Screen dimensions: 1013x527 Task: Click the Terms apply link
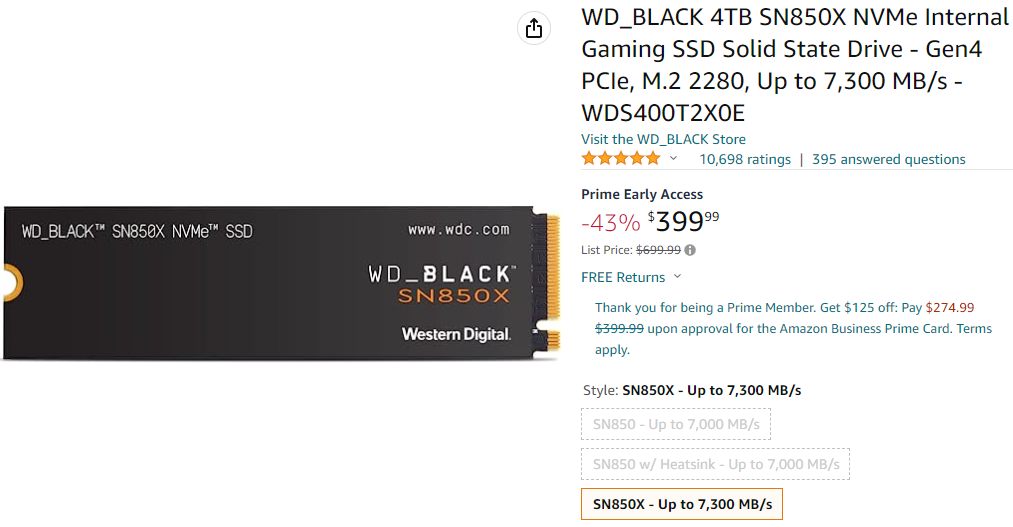pyautogui.click(x=974, y=328)
